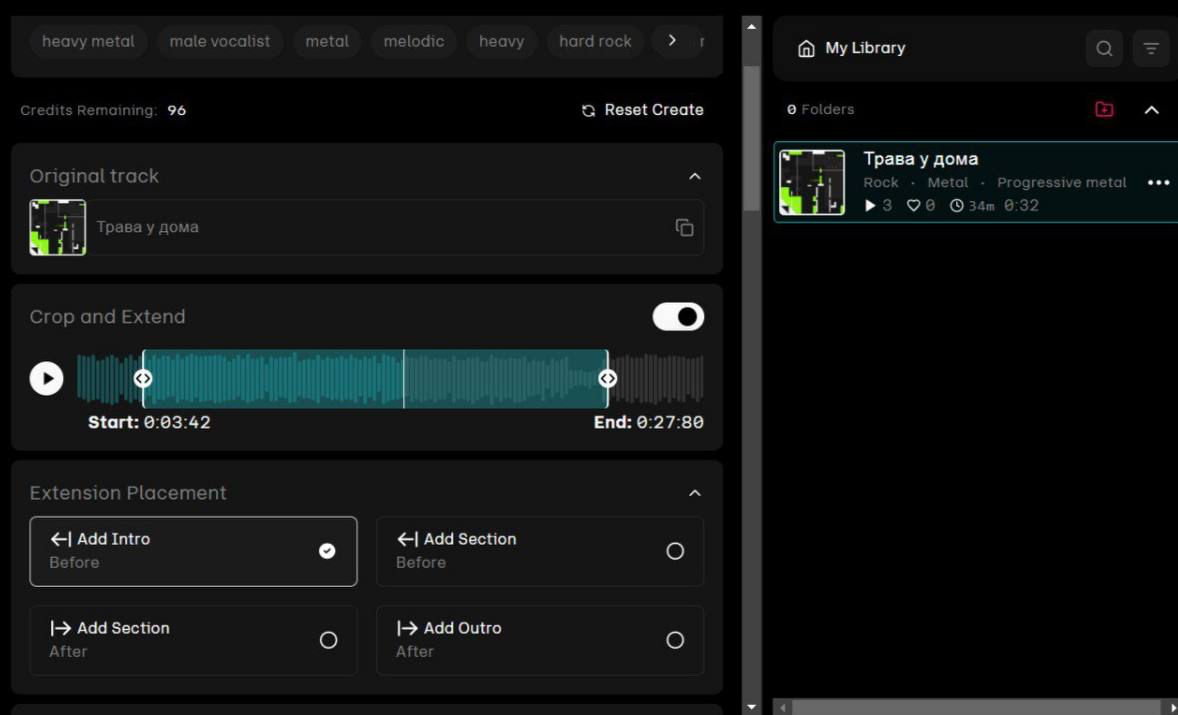Create a new folder with pink icon
1178x715 pixels.
[1104, 110]
